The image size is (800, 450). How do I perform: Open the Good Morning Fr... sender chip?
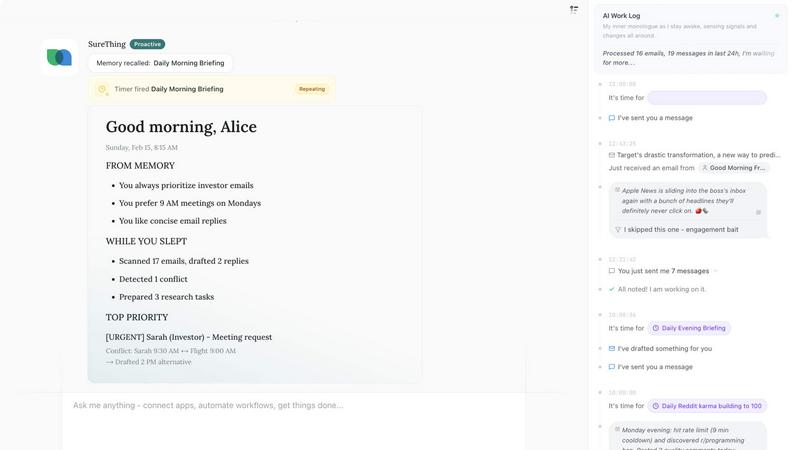pos(734,168)
